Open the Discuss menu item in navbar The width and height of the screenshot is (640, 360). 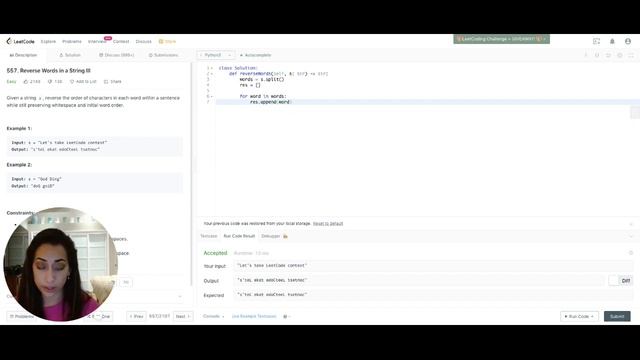[143, 42]
